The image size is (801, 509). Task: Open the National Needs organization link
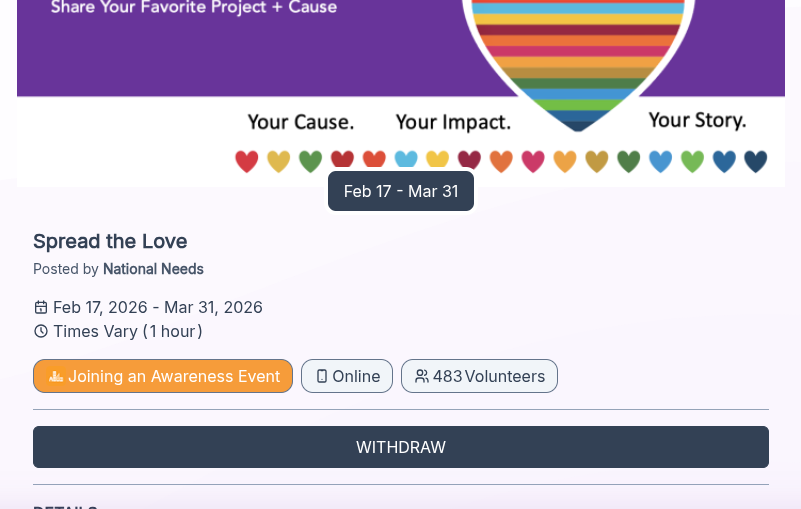(153, 269)
